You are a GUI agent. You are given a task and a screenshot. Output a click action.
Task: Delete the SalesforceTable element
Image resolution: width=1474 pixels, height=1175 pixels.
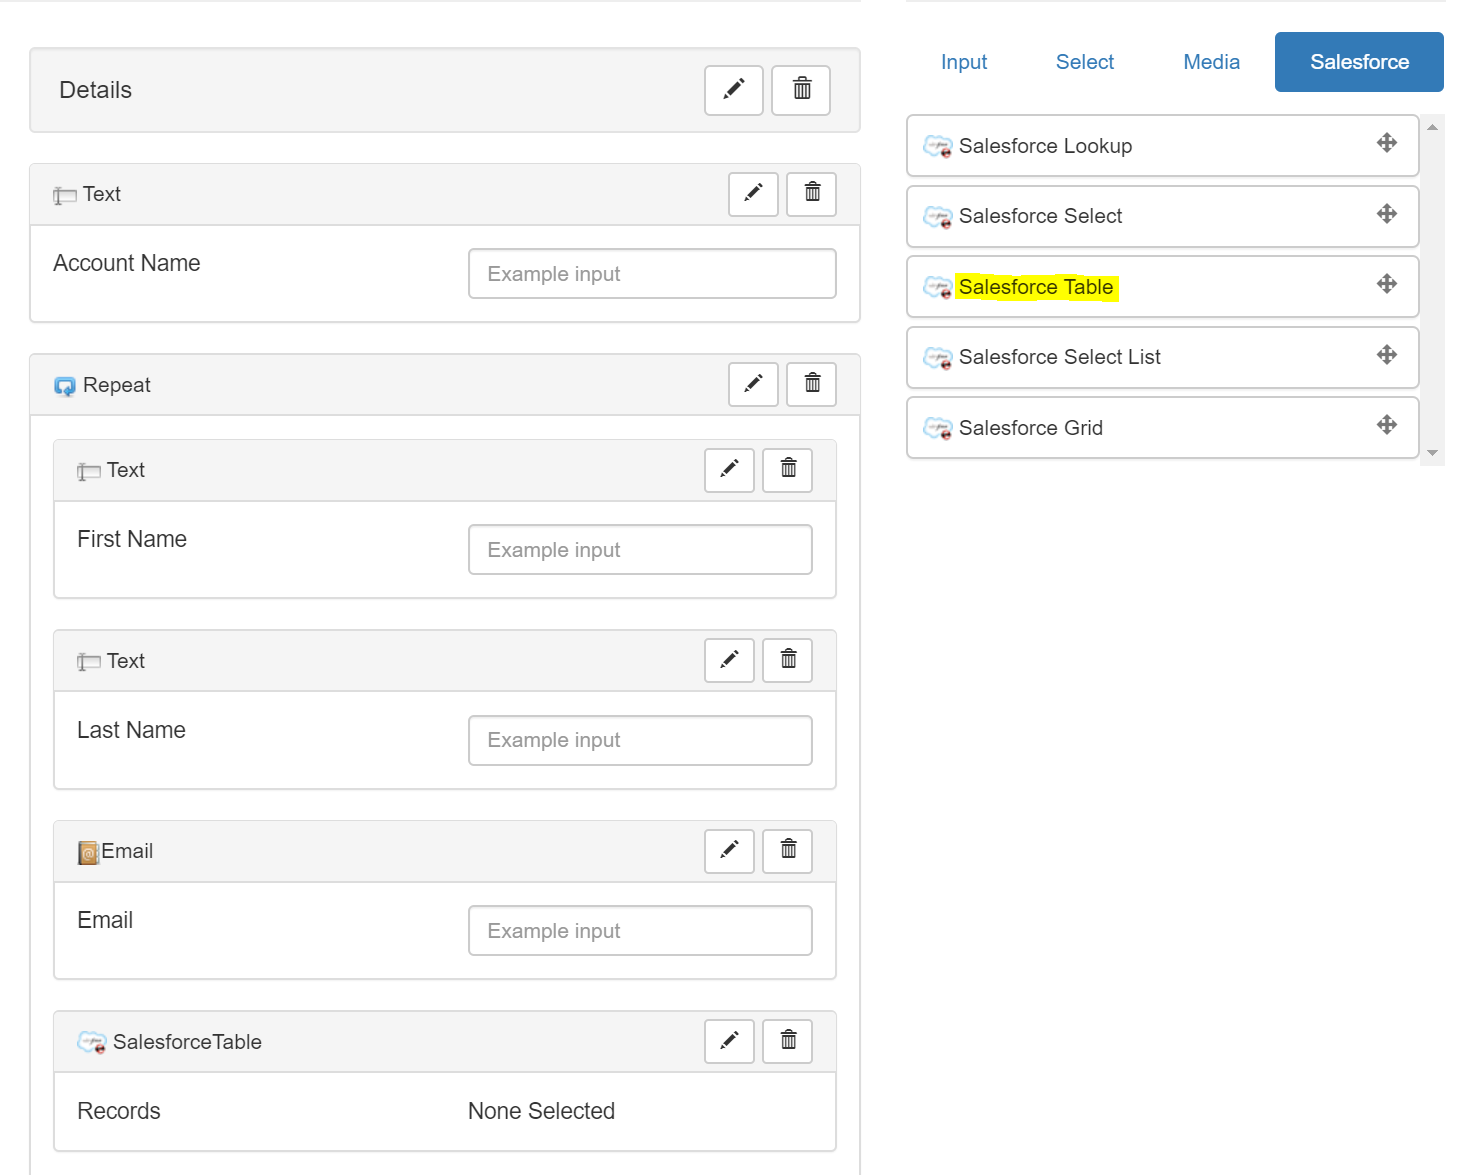787,1041
